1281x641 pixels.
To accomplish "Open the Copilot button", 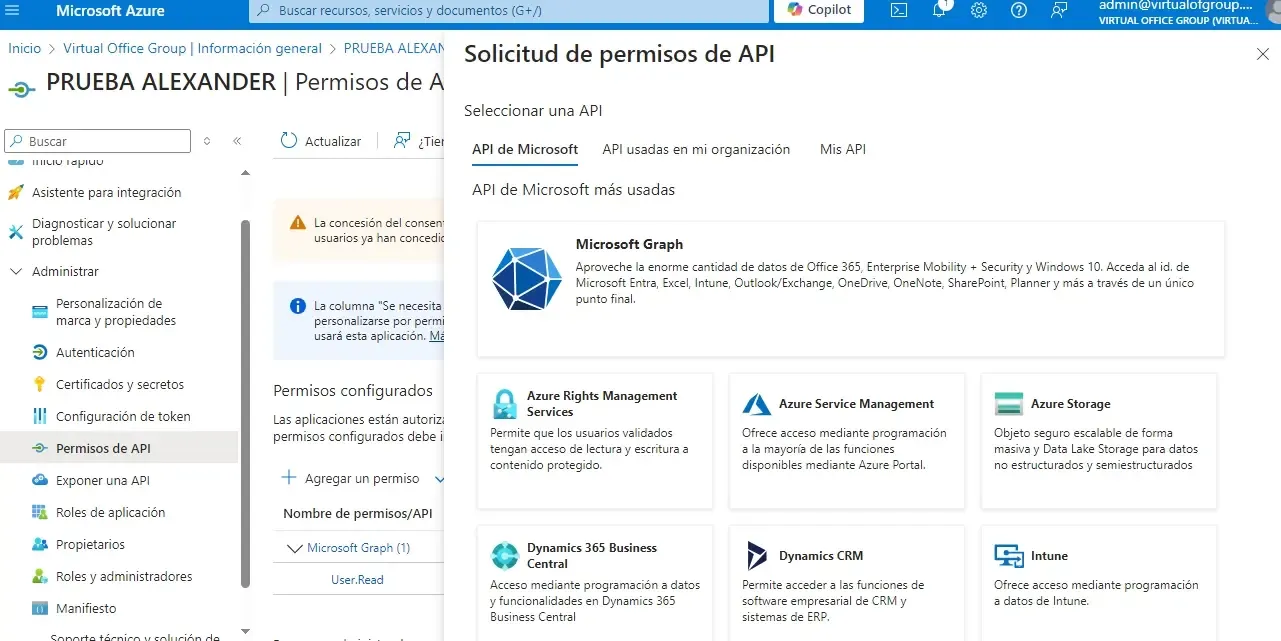I will tap(820, 10).
